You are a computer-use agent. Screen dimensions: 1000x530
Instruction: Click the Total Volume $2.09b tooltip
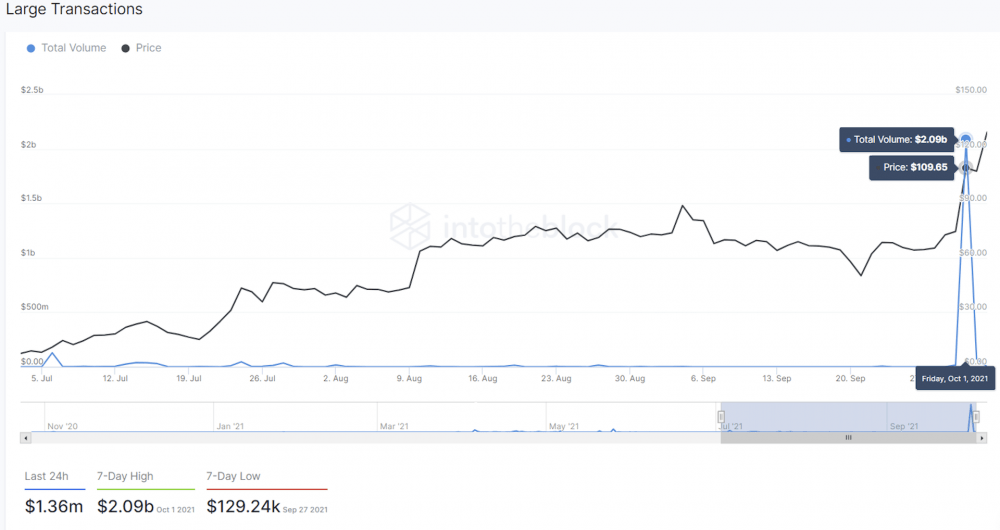point(897,140)
